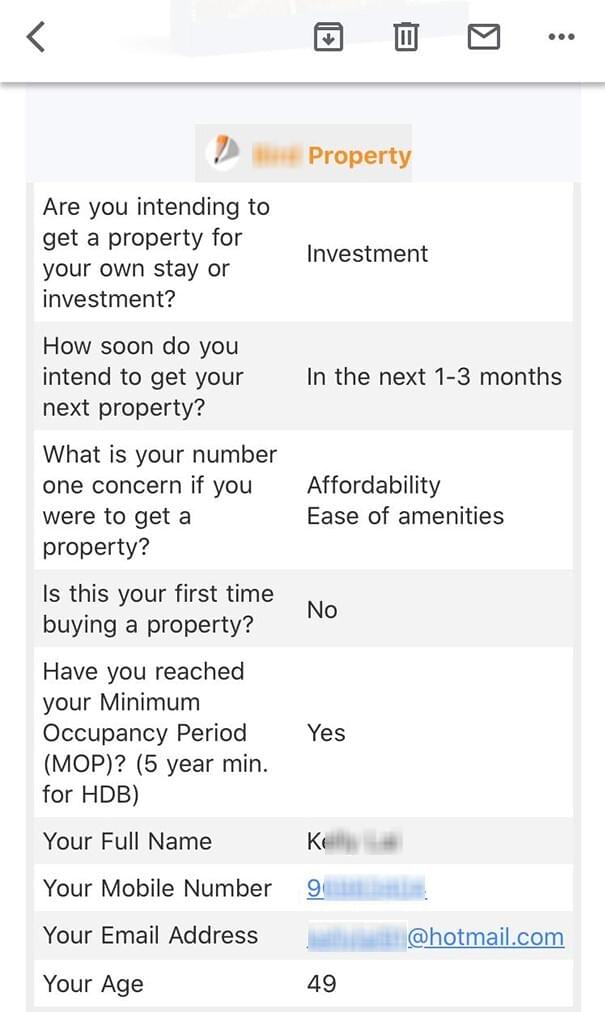Select the Investment answer text
The image size is (605, 1012).
(367, 254)
